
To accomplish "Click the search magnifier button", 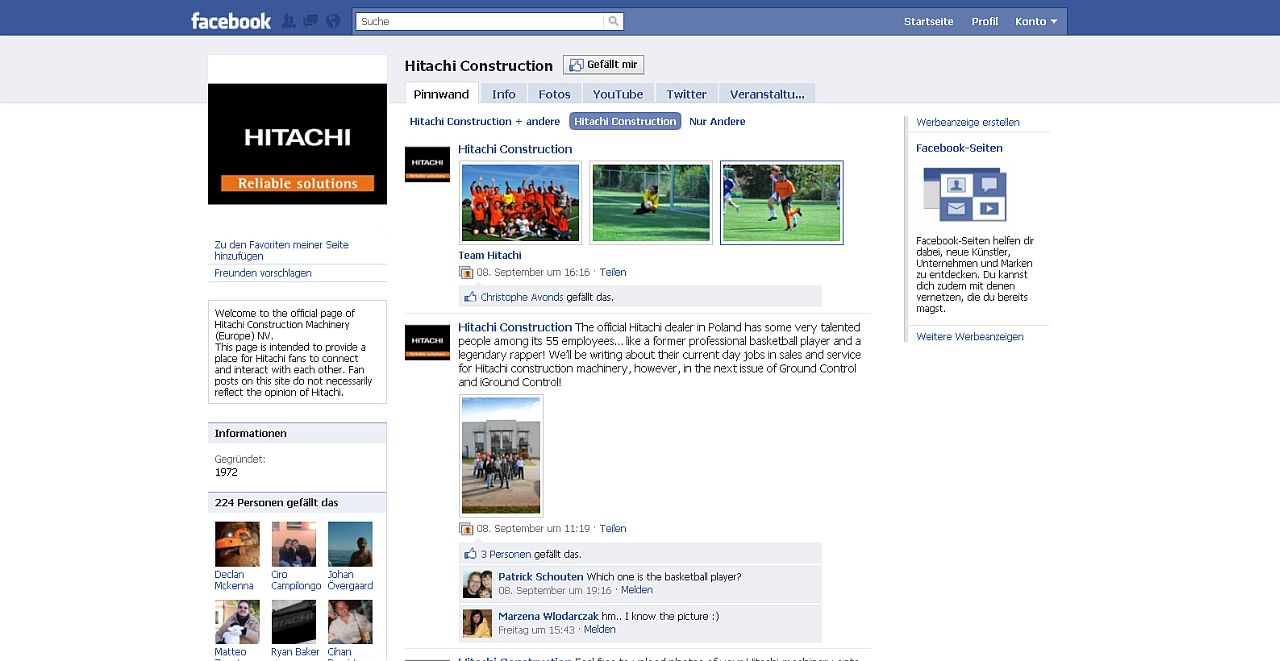I will pyautogui.click(x=613, y=21).
